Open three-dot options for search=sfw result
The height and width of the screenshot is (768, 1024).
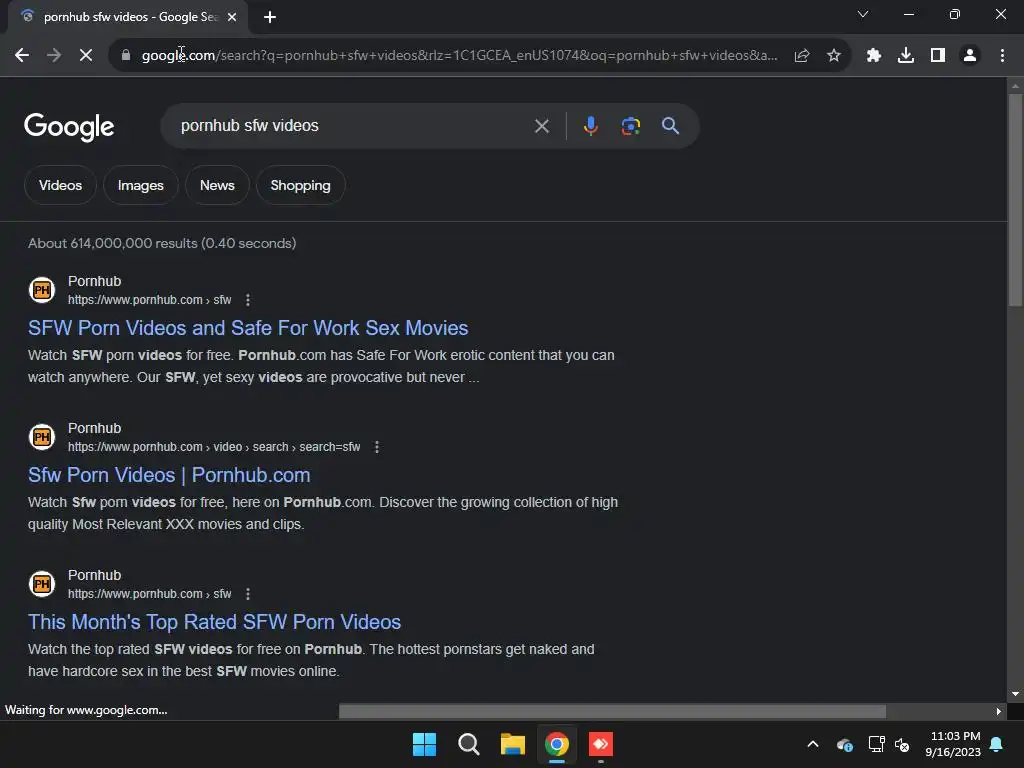click(377, 447)
